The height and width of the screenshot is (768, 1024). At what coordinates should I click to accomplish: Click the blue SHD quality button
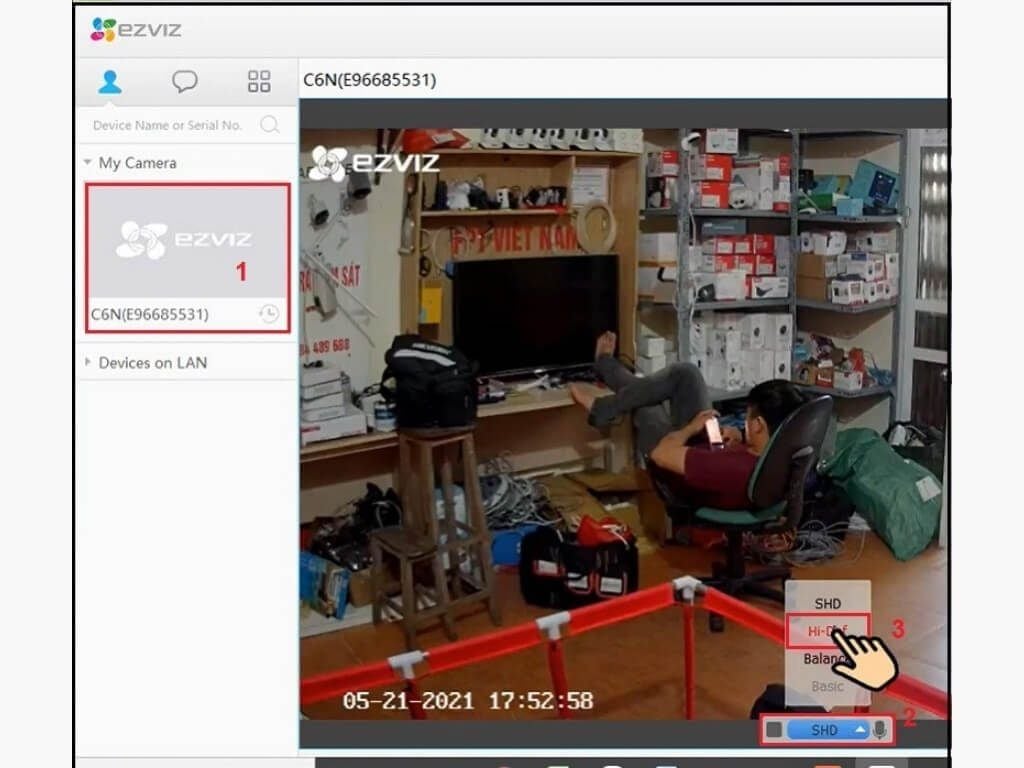coord(826,729)
